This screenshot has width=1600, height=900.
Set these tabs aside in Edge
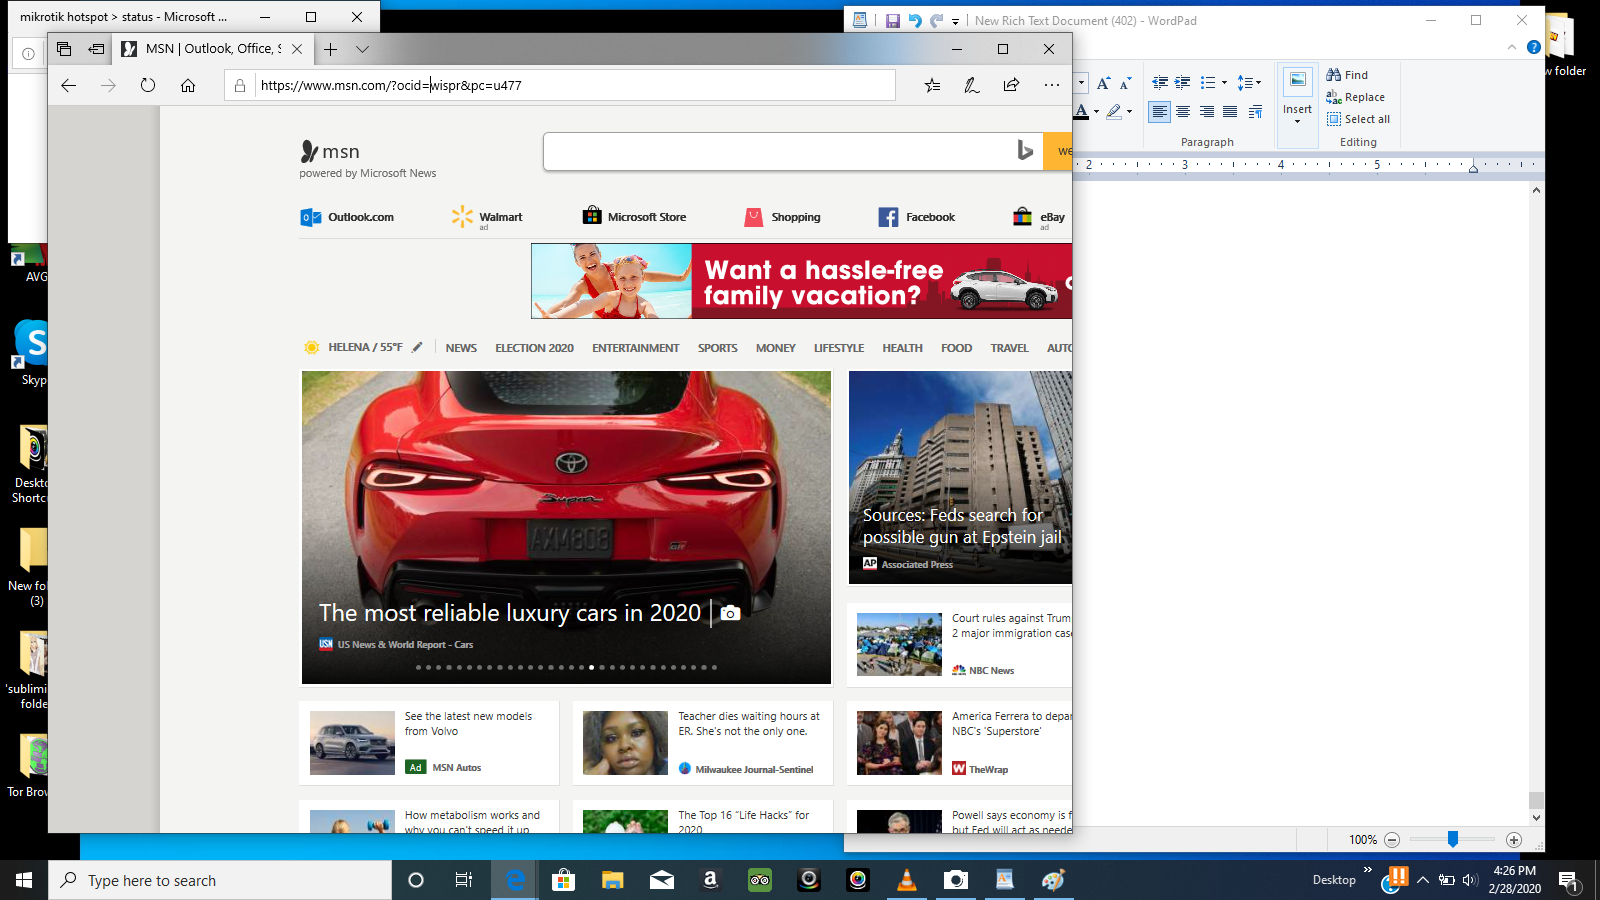pyautogui.click(x=96, y=49)
